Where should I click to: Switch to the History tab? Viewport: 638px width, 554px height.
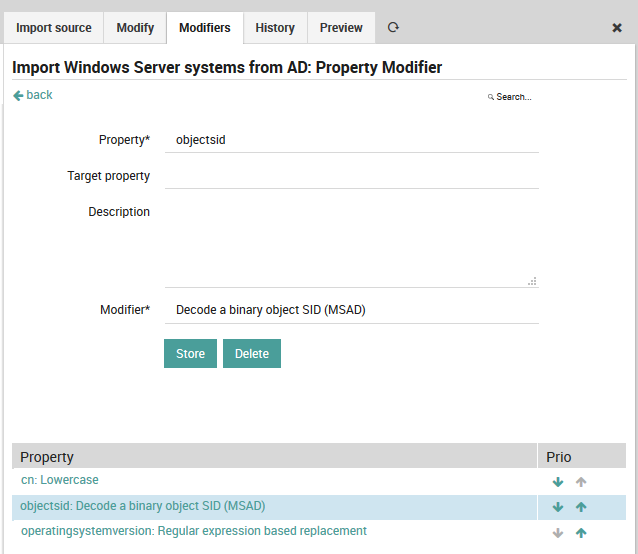(x=275, y=28)
